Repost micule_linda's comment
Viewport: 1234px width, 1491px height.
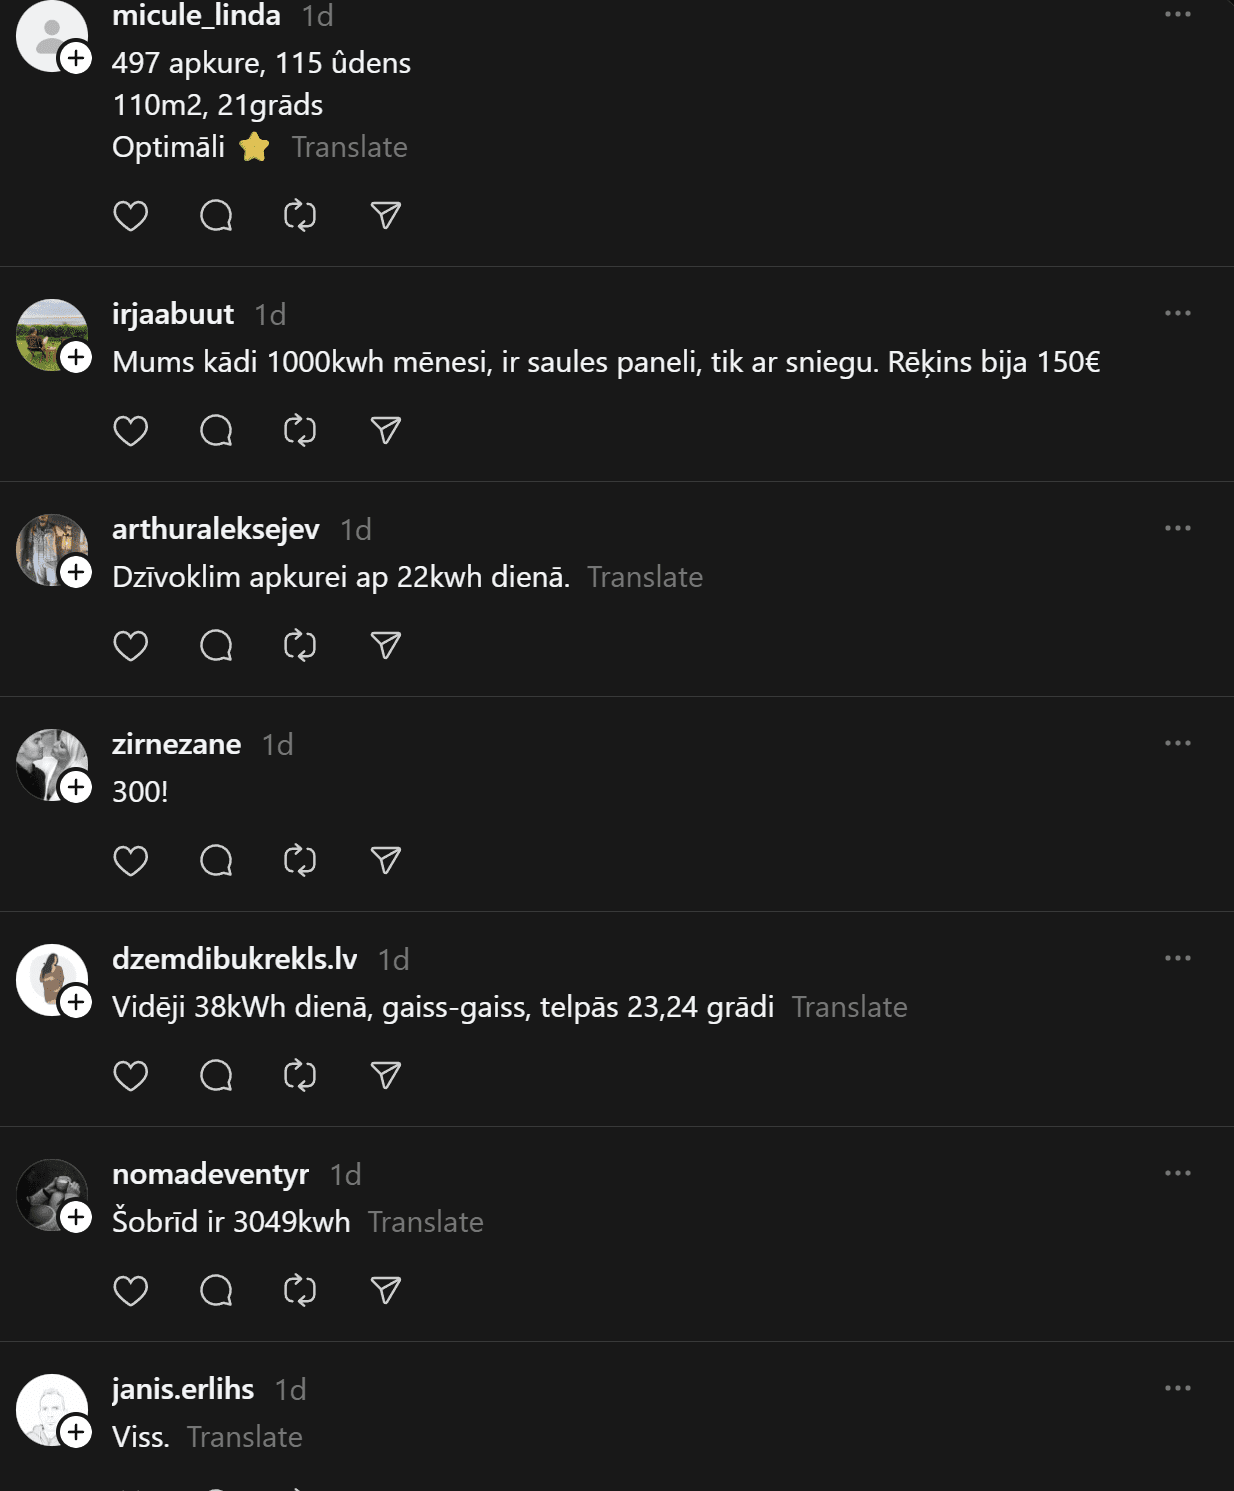(300, 216)
